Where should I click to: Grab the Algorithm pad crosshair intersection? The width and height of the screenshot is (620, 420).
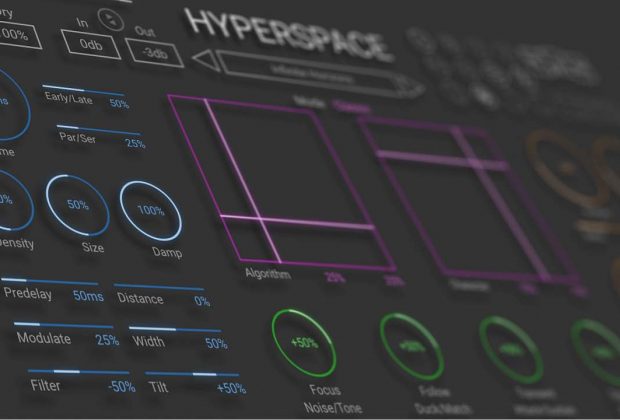click(x=259, y=218)
